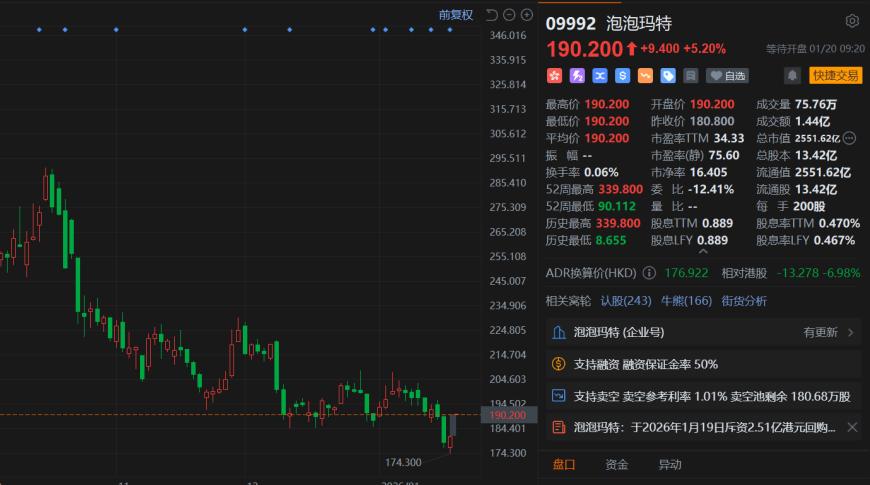Viewport: 870px width, 485px height.
Task: Click the blue S badge icon
Action: tap(623, 75)
